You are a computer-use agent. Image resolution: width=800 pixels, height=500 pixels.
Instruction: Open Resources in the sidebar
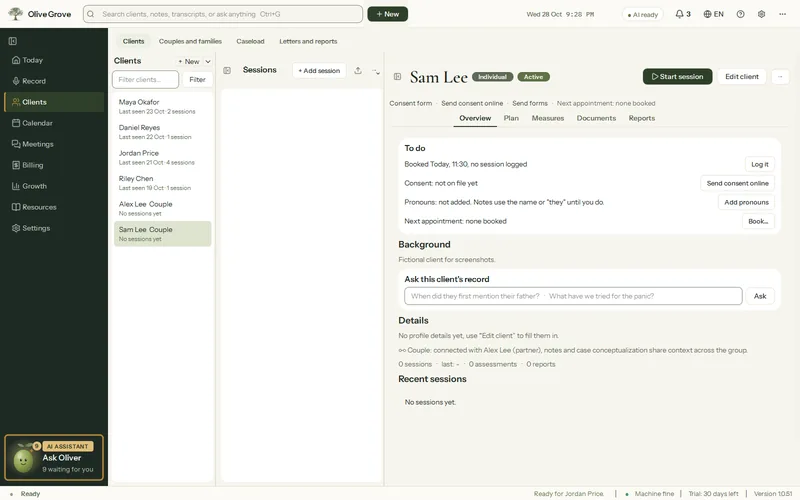(x=54, y=207)
